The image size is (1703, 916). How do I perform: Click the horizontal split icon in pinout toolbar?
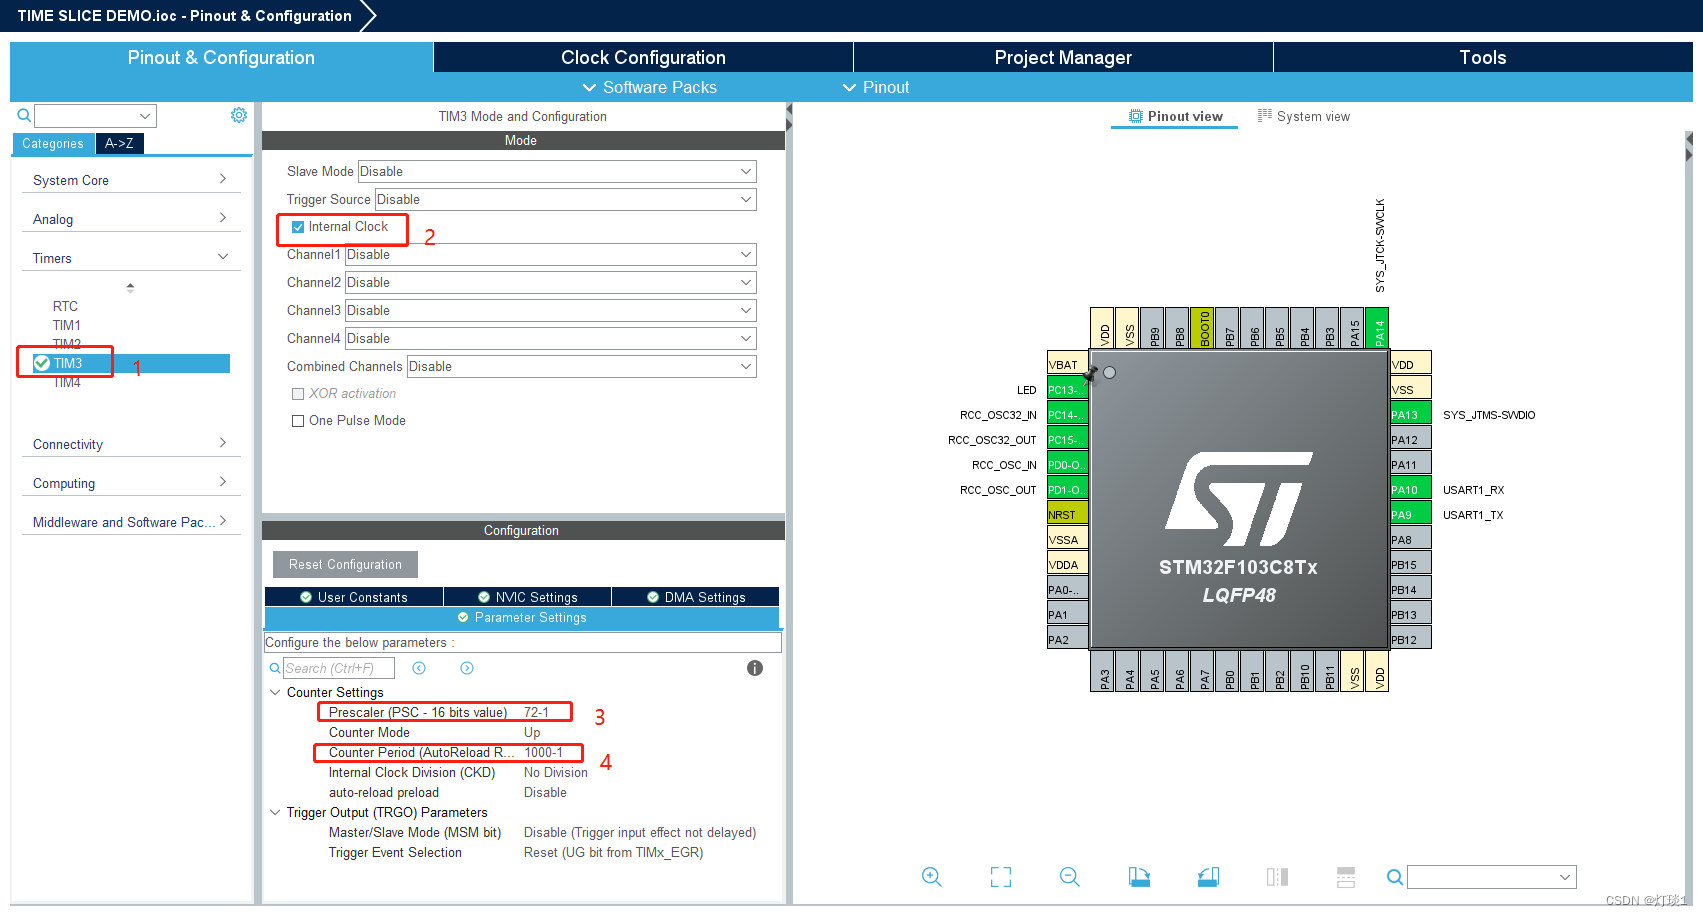tap(1346, 877)
